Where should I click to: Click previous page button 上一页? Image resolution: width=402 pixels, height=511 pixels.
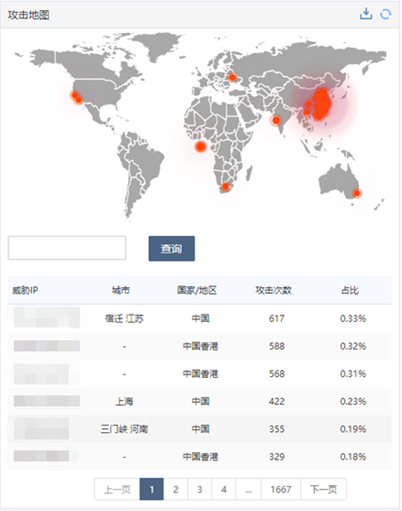click(117, 489)
